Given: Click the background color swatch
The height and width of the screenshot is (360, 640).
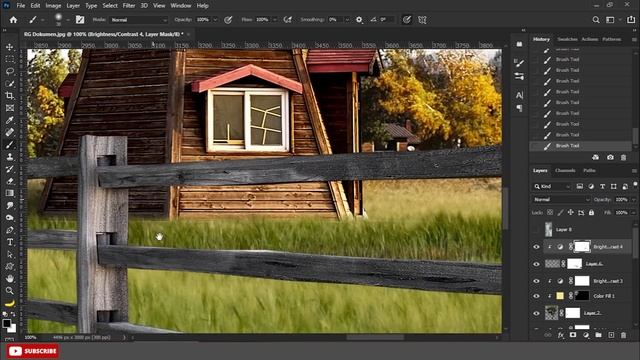Looking at the screenshot, I should click(13, 328).
